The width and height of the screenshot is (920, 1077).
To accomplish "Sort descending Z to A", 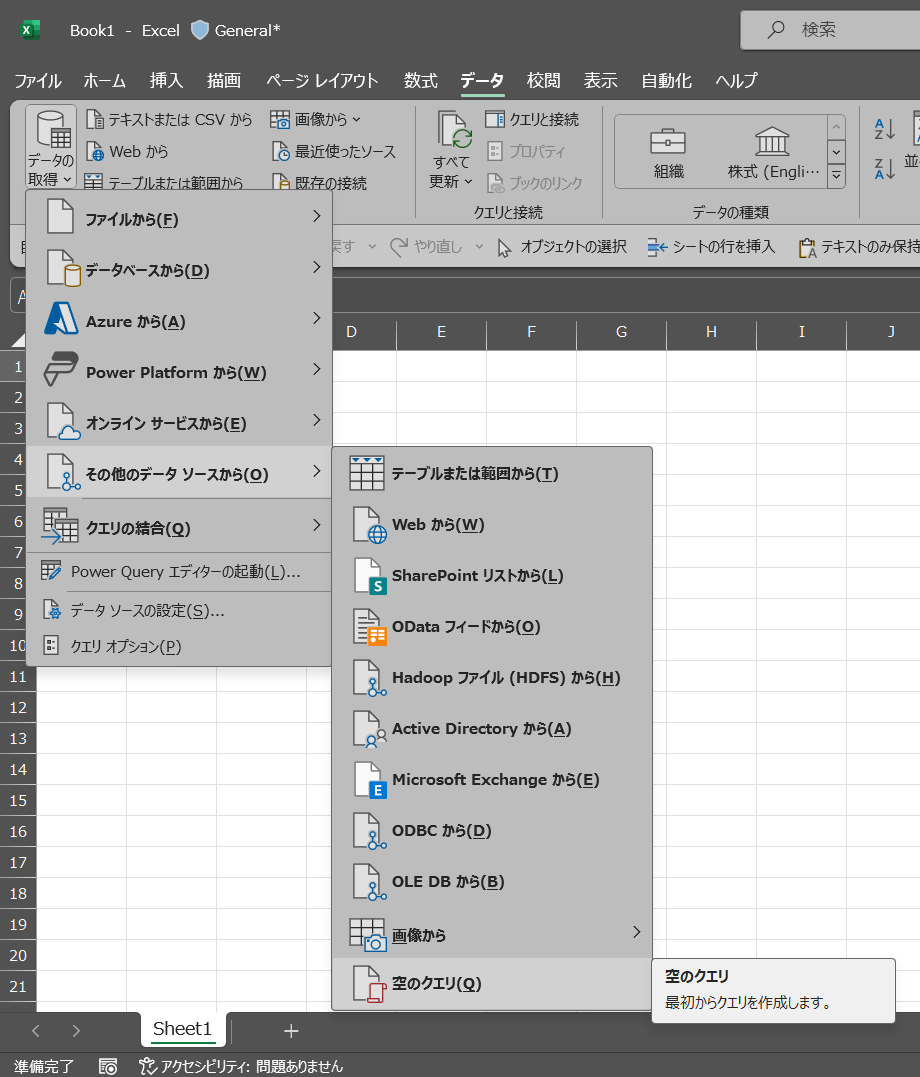I will (x=884, y=168).
